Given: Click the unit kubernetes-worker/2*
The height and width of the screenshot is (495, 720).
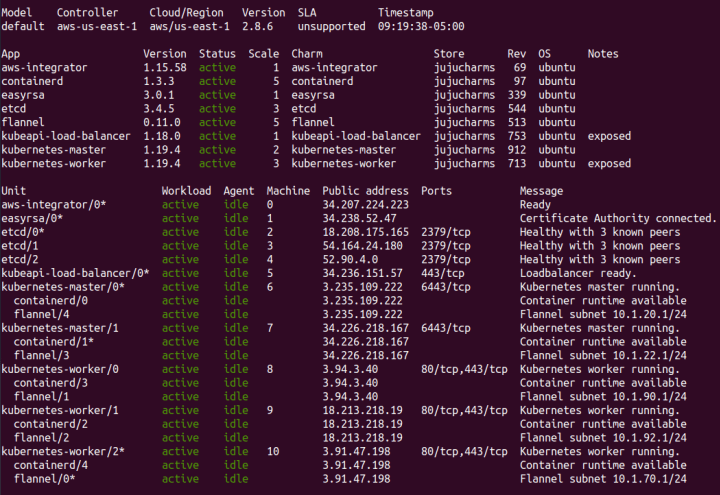Looking at the screenshot, I should pos(63,452).
